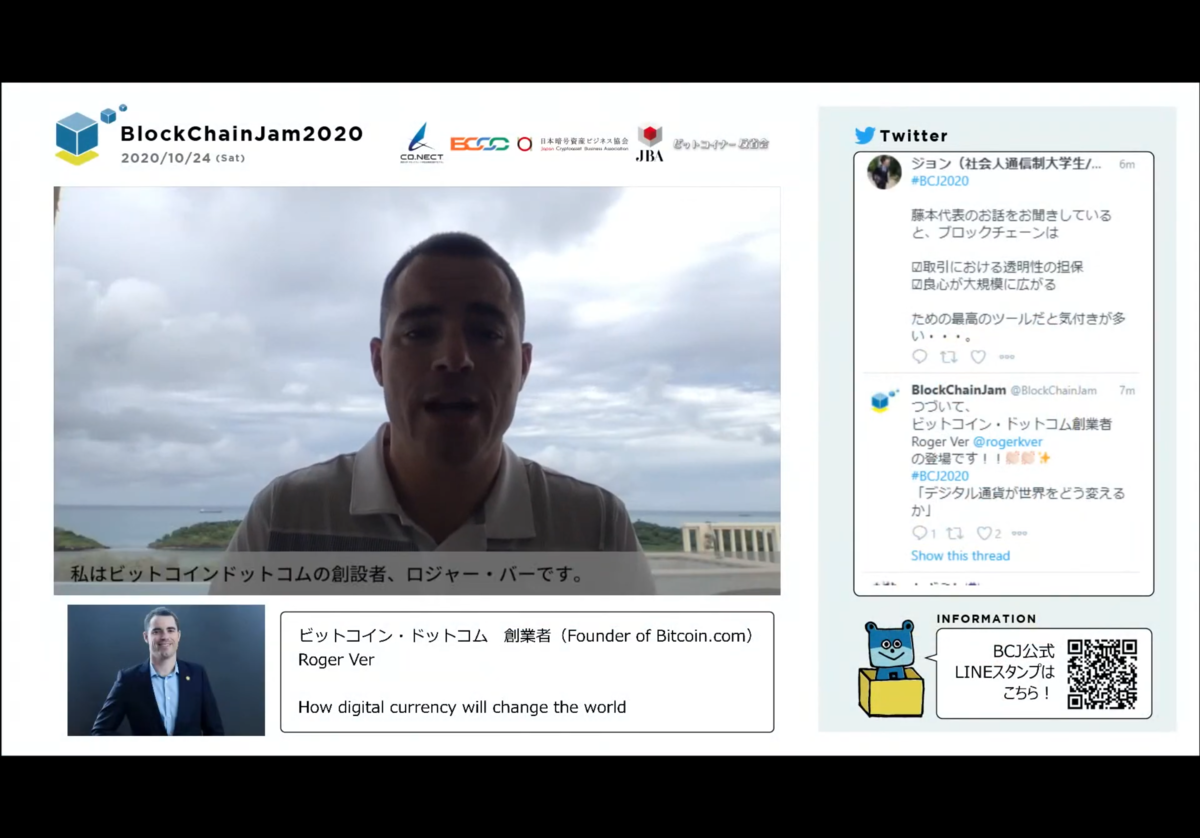Retweet the ジョン tweet
The image size is (1200, 838).
point(949,357)
